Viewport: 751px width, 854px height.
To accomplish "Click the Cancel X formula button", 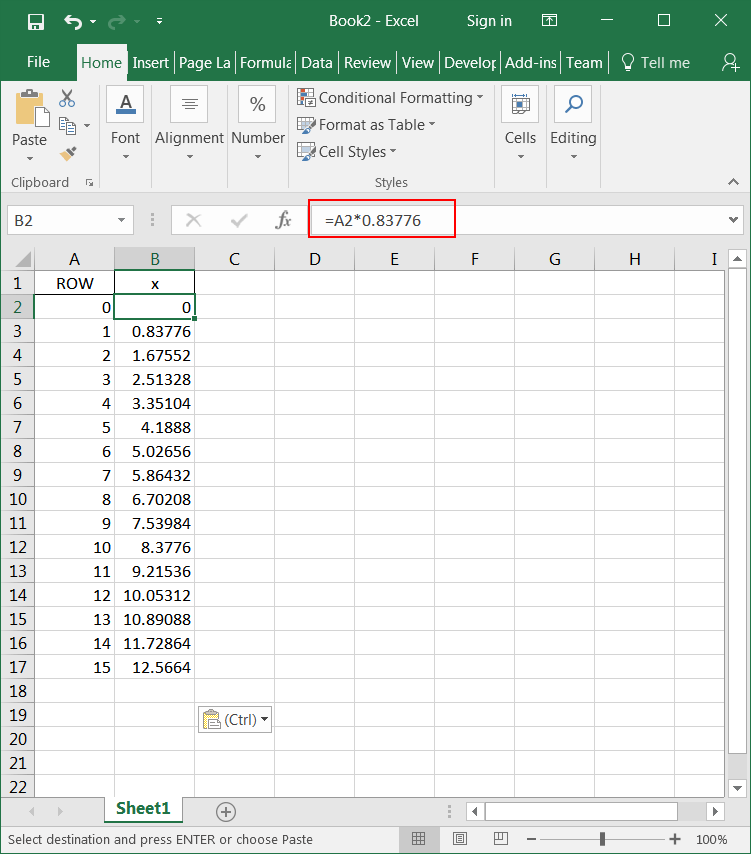I will (x=193, y=221).
